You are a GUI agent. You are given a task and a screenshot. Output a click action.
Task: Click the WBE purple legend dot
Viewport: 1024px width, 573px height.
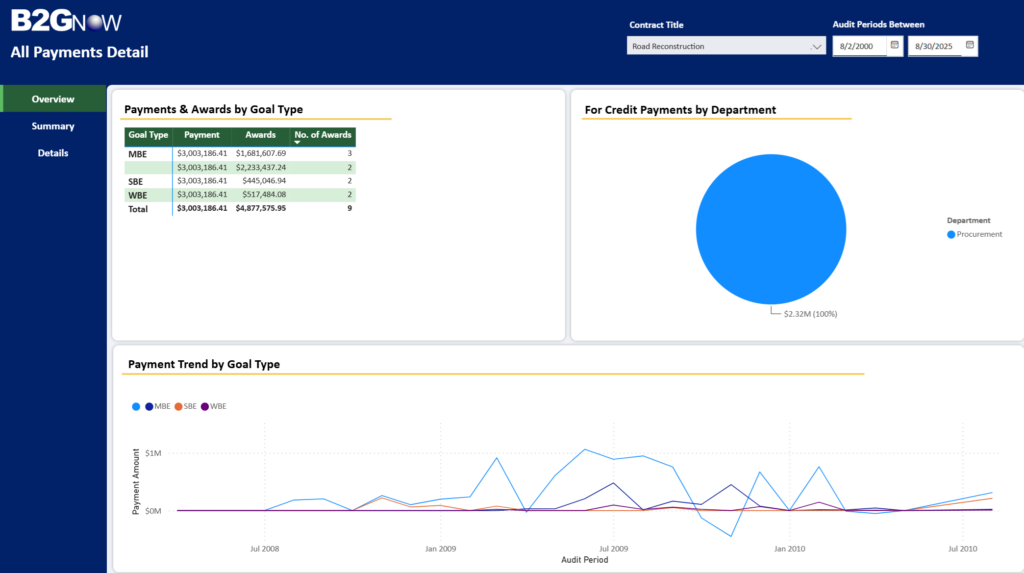tap(205, 406)
